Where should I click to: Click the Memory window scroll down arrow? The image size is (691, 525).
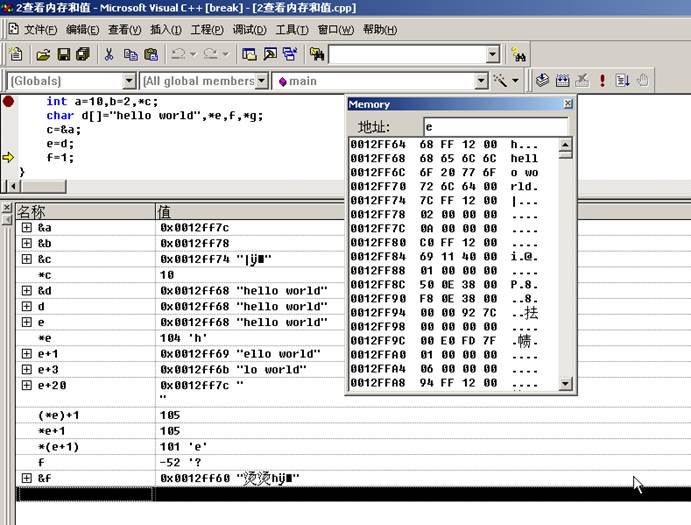pos(566,384)
